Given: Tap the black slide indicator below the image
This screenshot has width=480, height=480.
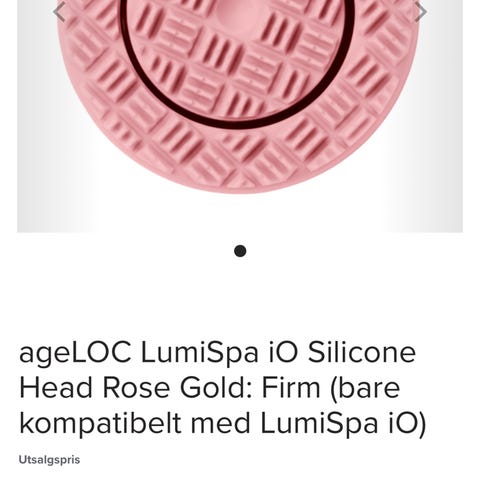Looking at the screenshot, I should (x=240, y=251).
